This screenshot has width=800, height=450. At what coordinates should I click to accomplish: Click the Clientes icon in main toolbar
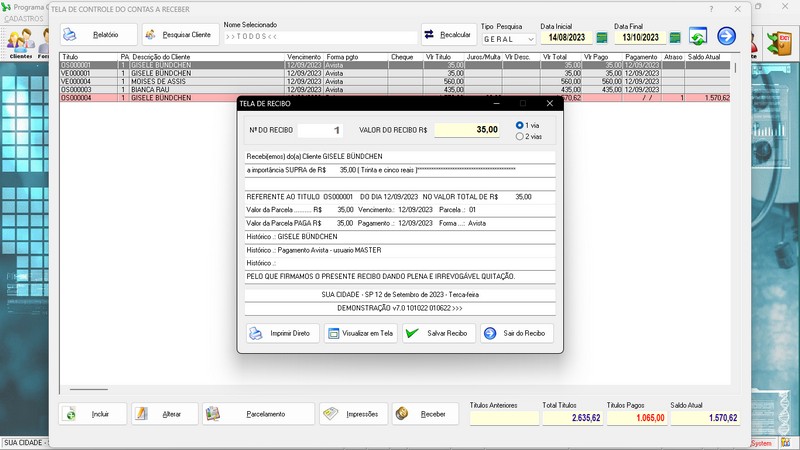coord(19,42)
